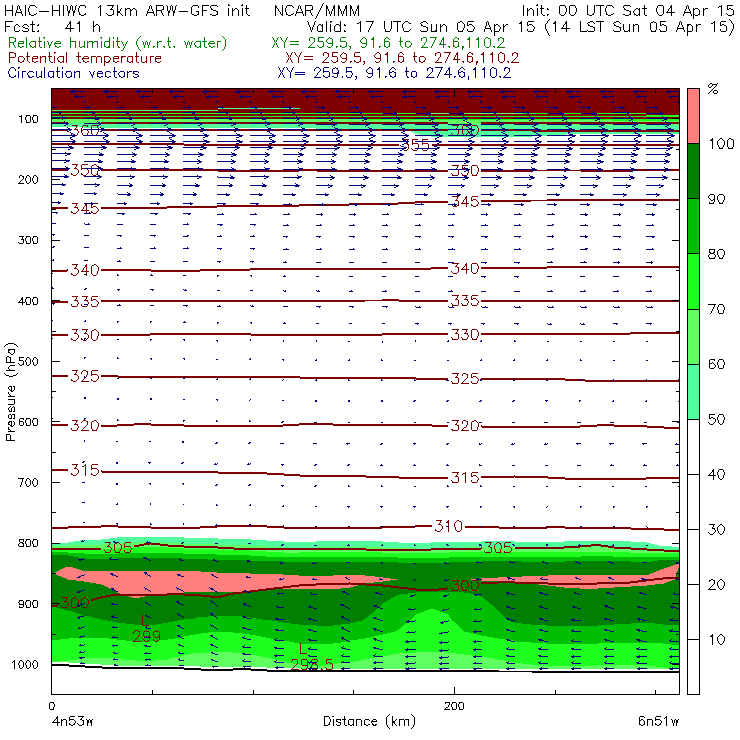The image size is (740, 740).
Task: Click the '315' contour label near left edge
Action: pos(85,470)
